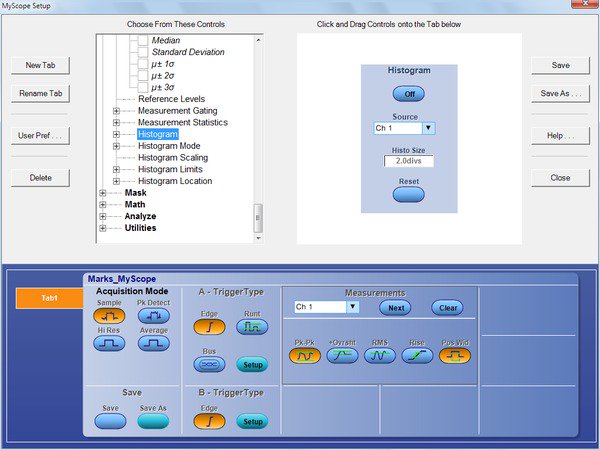Select the Average acquisition mode icon
Screen dimensions: 600x450
pyautogui.click(x=153, y=343)
